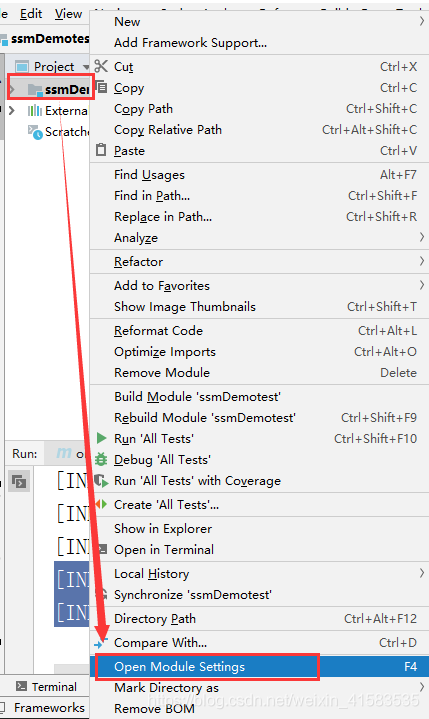Click the Copy icon in context menu
This screenshot has width=429, height=719.
coord(101,87)
